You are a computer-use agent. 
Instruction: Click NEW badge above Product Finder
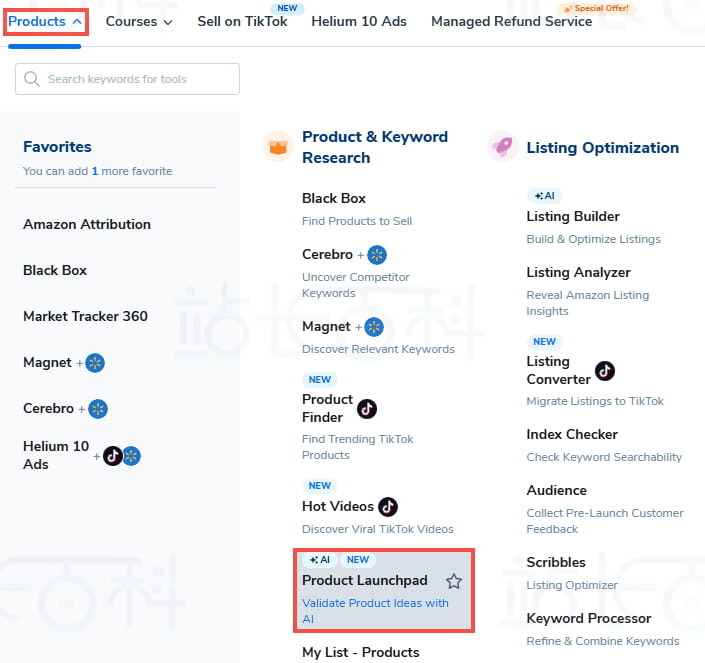click(320, 380)
